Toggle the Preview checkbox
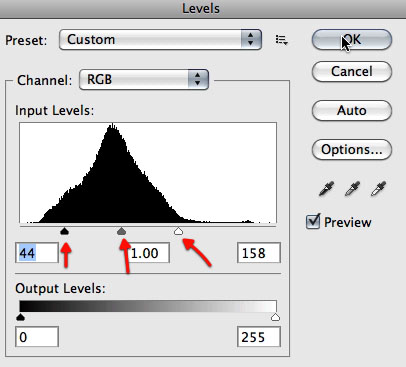This screenshot has width=406, height=367. pyautogui.click(x=313, y=221)
